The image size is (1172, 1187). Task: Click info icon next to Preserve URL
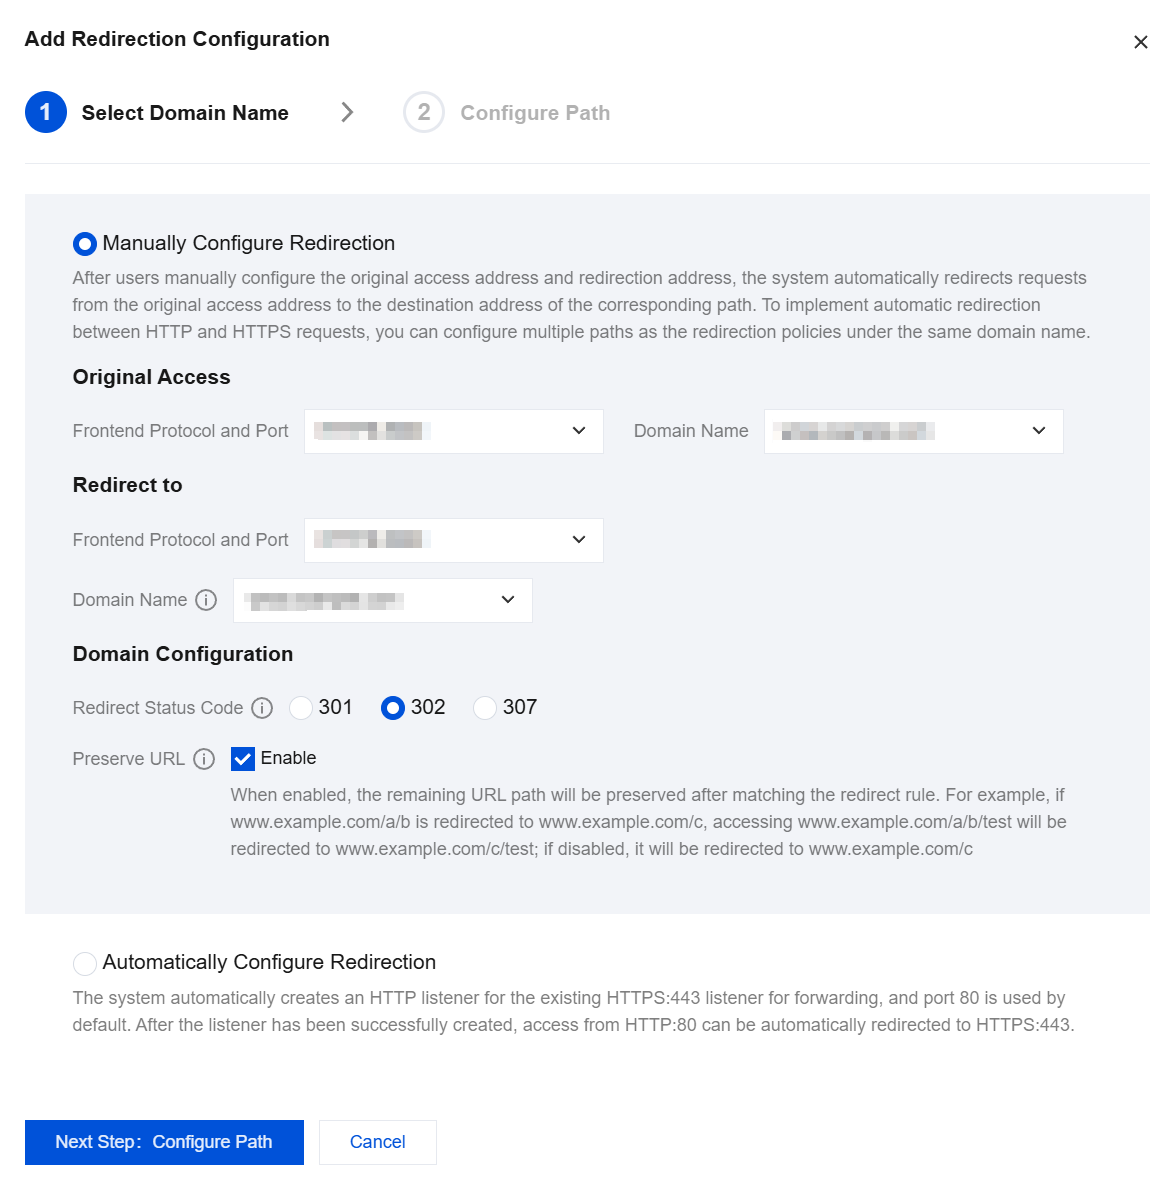pos(204,759)
